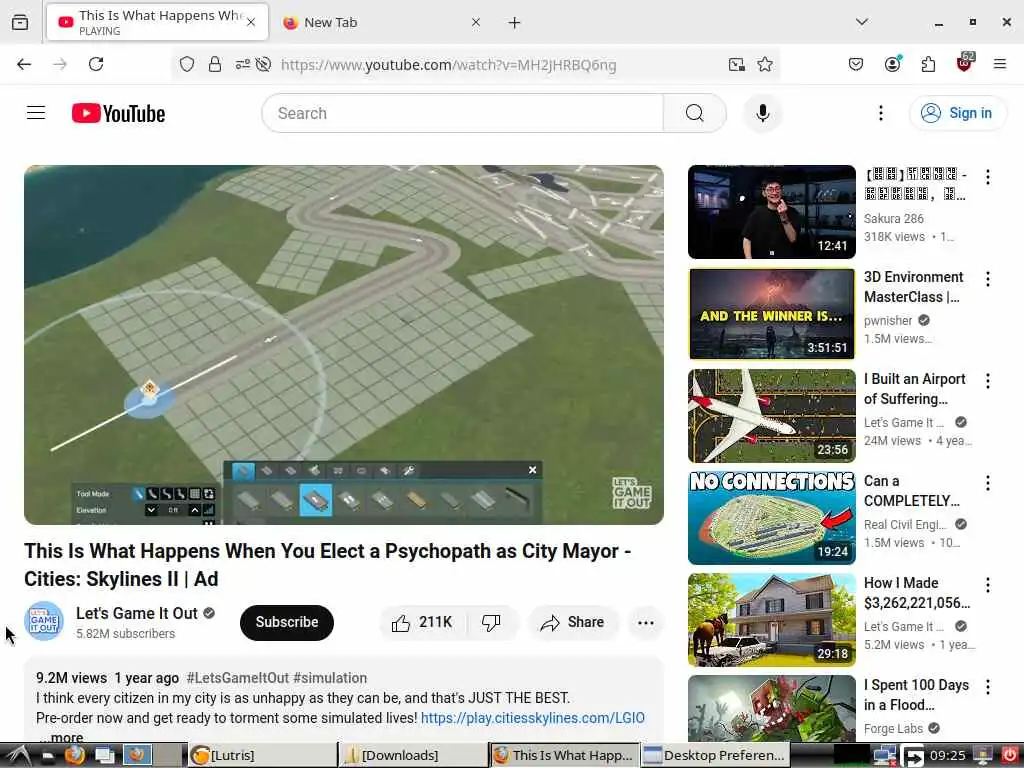Switch to the Downloads taskbar window
This screenshot has height=768, width=1024.
(413, 756)
